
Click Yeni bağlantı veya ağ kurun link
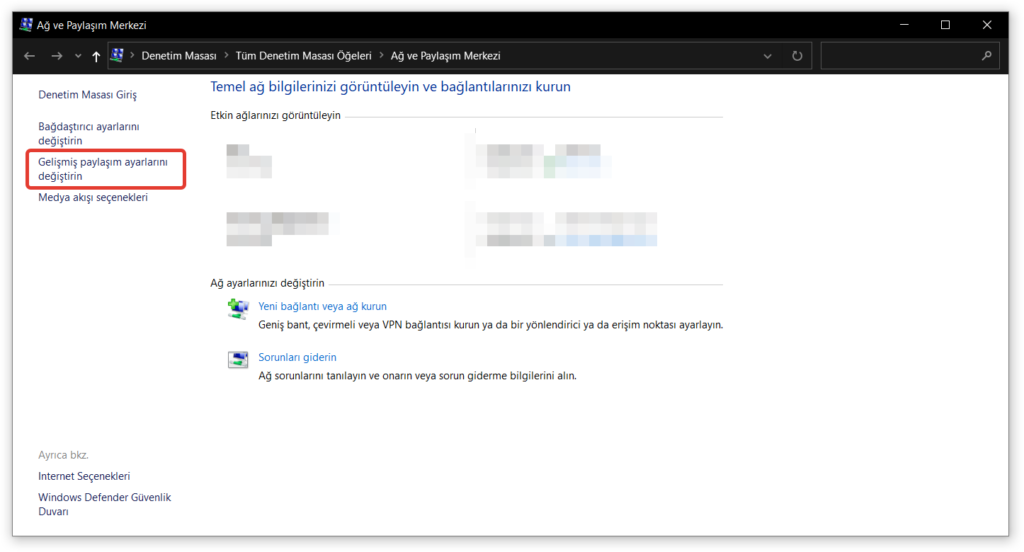[x=322, y=306]
